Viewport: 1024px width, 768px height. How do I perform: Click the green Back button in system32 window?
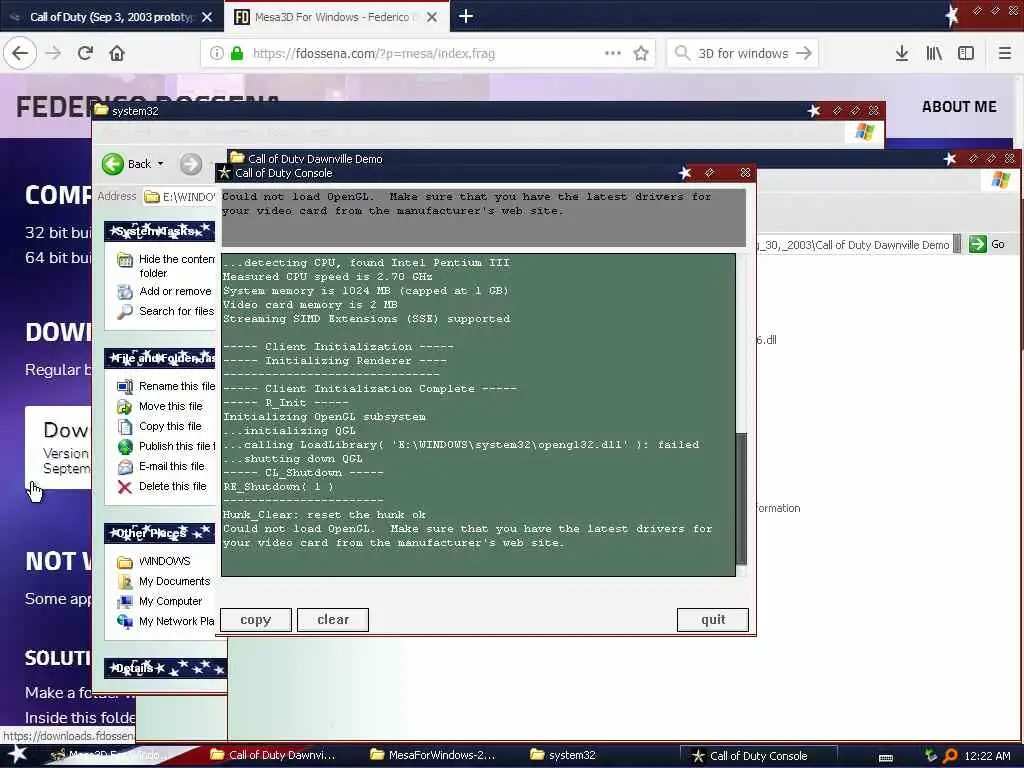[x=128, y=164]
